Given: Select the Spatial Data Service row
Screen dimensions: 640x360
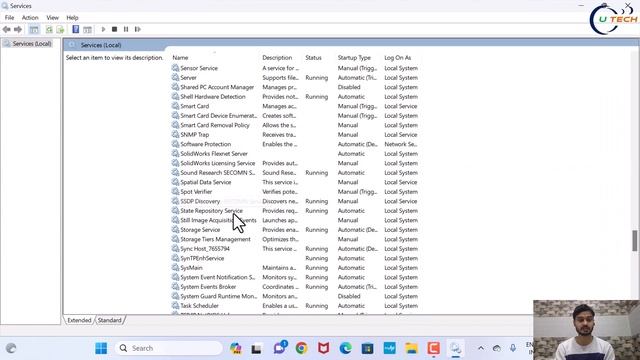Looking at the screenshot, I should click(x=295, y=182).
